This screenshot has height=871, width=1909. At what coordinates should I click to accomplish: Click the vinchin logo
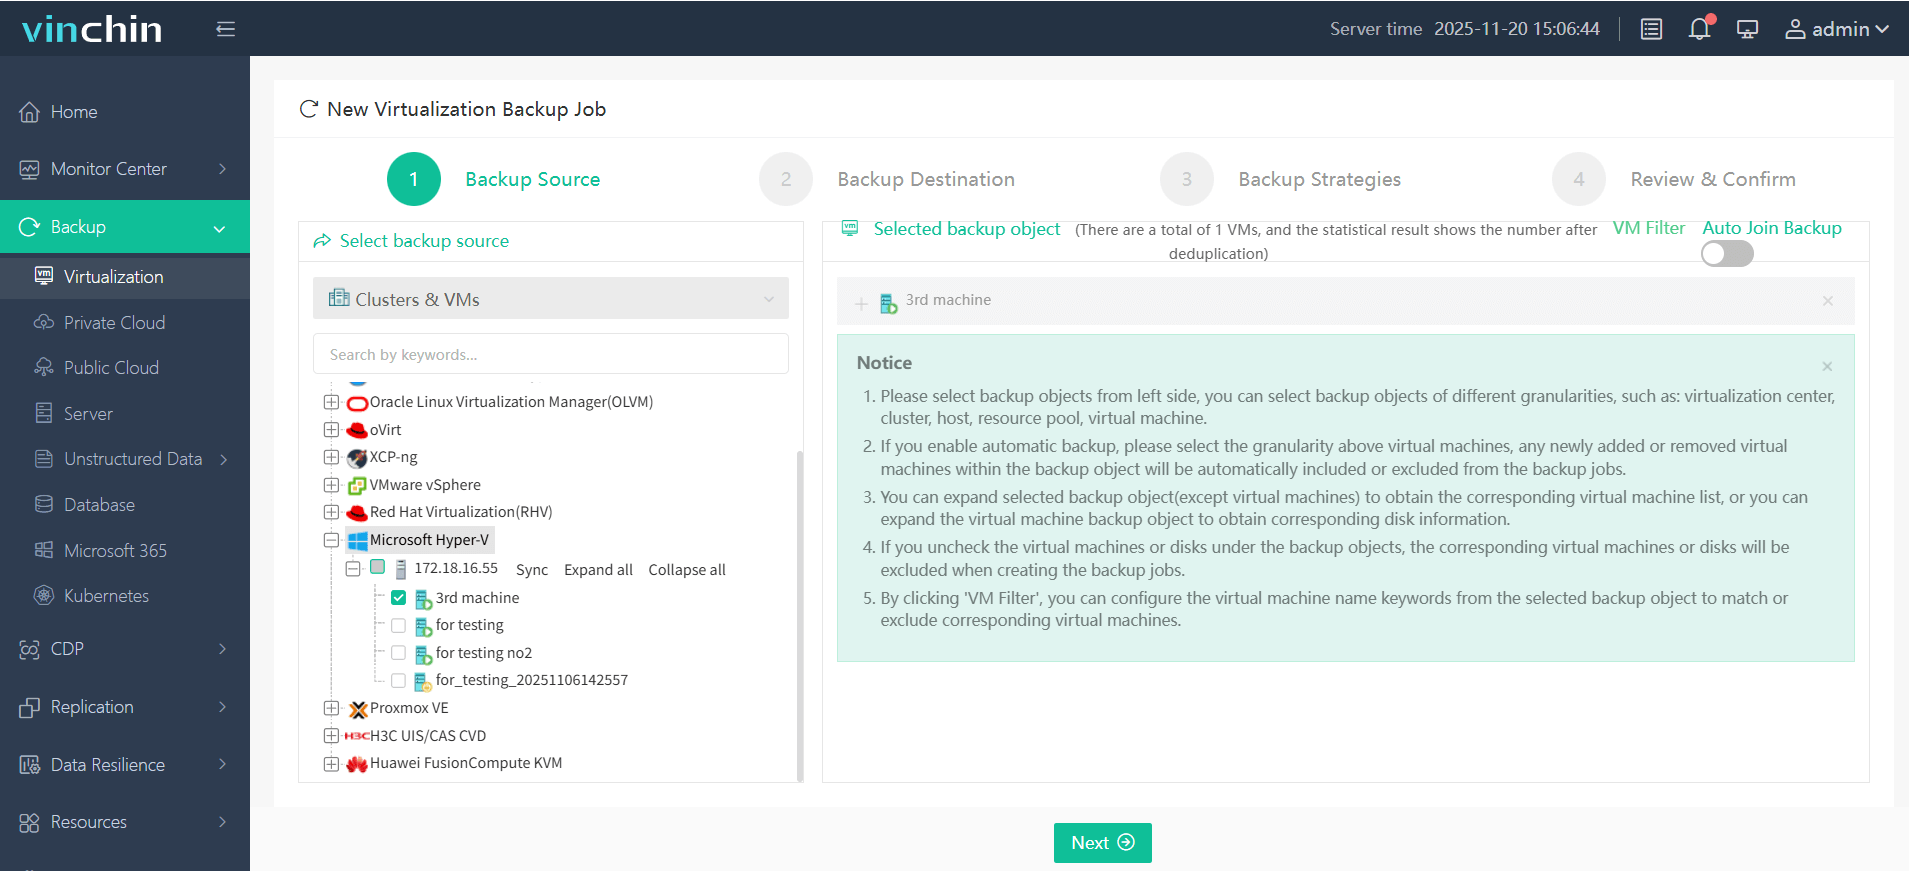click(92, 29)
